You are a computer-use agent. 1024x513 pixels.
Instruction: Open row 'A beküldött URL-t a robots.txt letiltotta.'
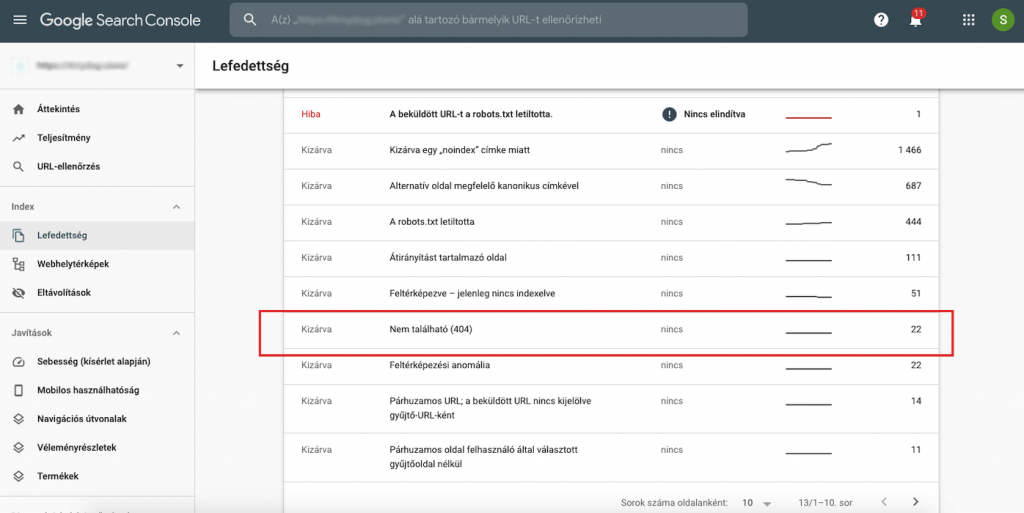click(611, 114)
